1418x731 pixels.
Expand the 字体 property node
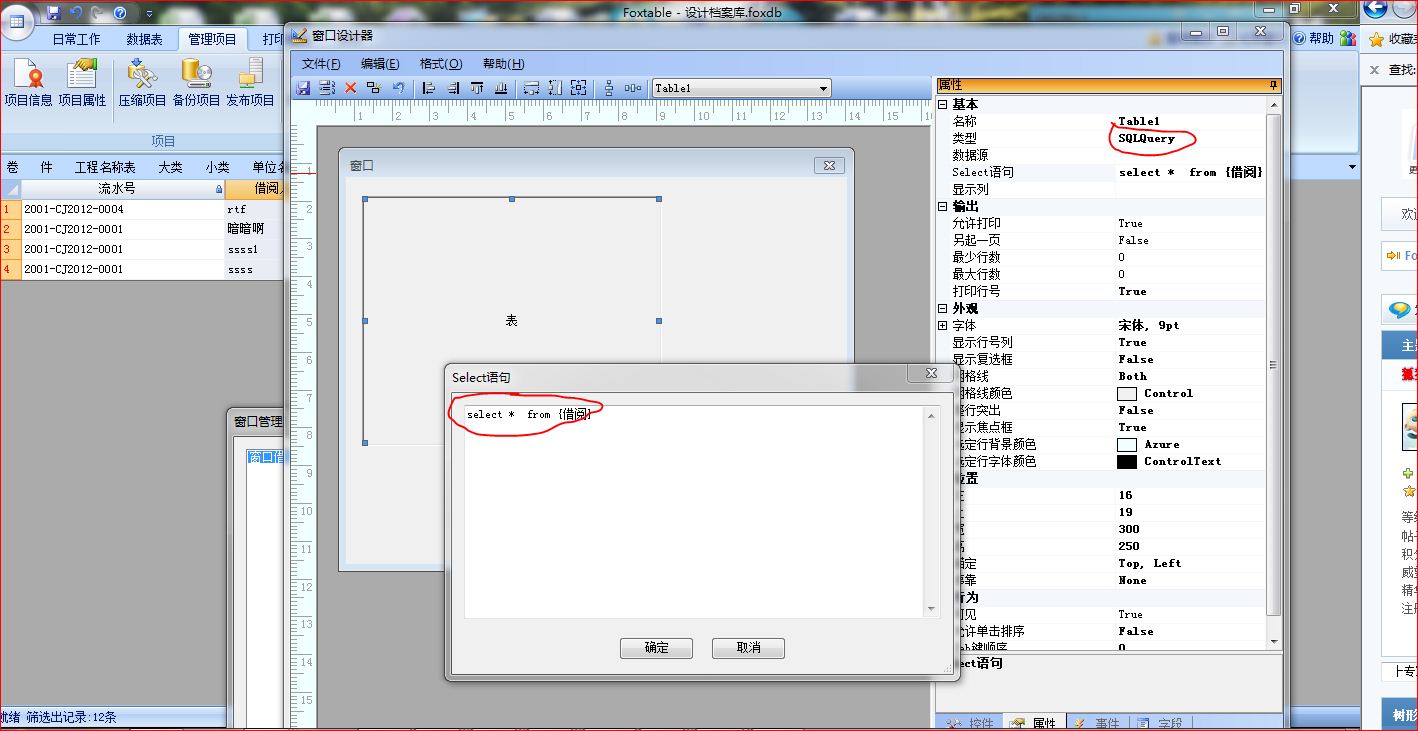coord(942,325)
